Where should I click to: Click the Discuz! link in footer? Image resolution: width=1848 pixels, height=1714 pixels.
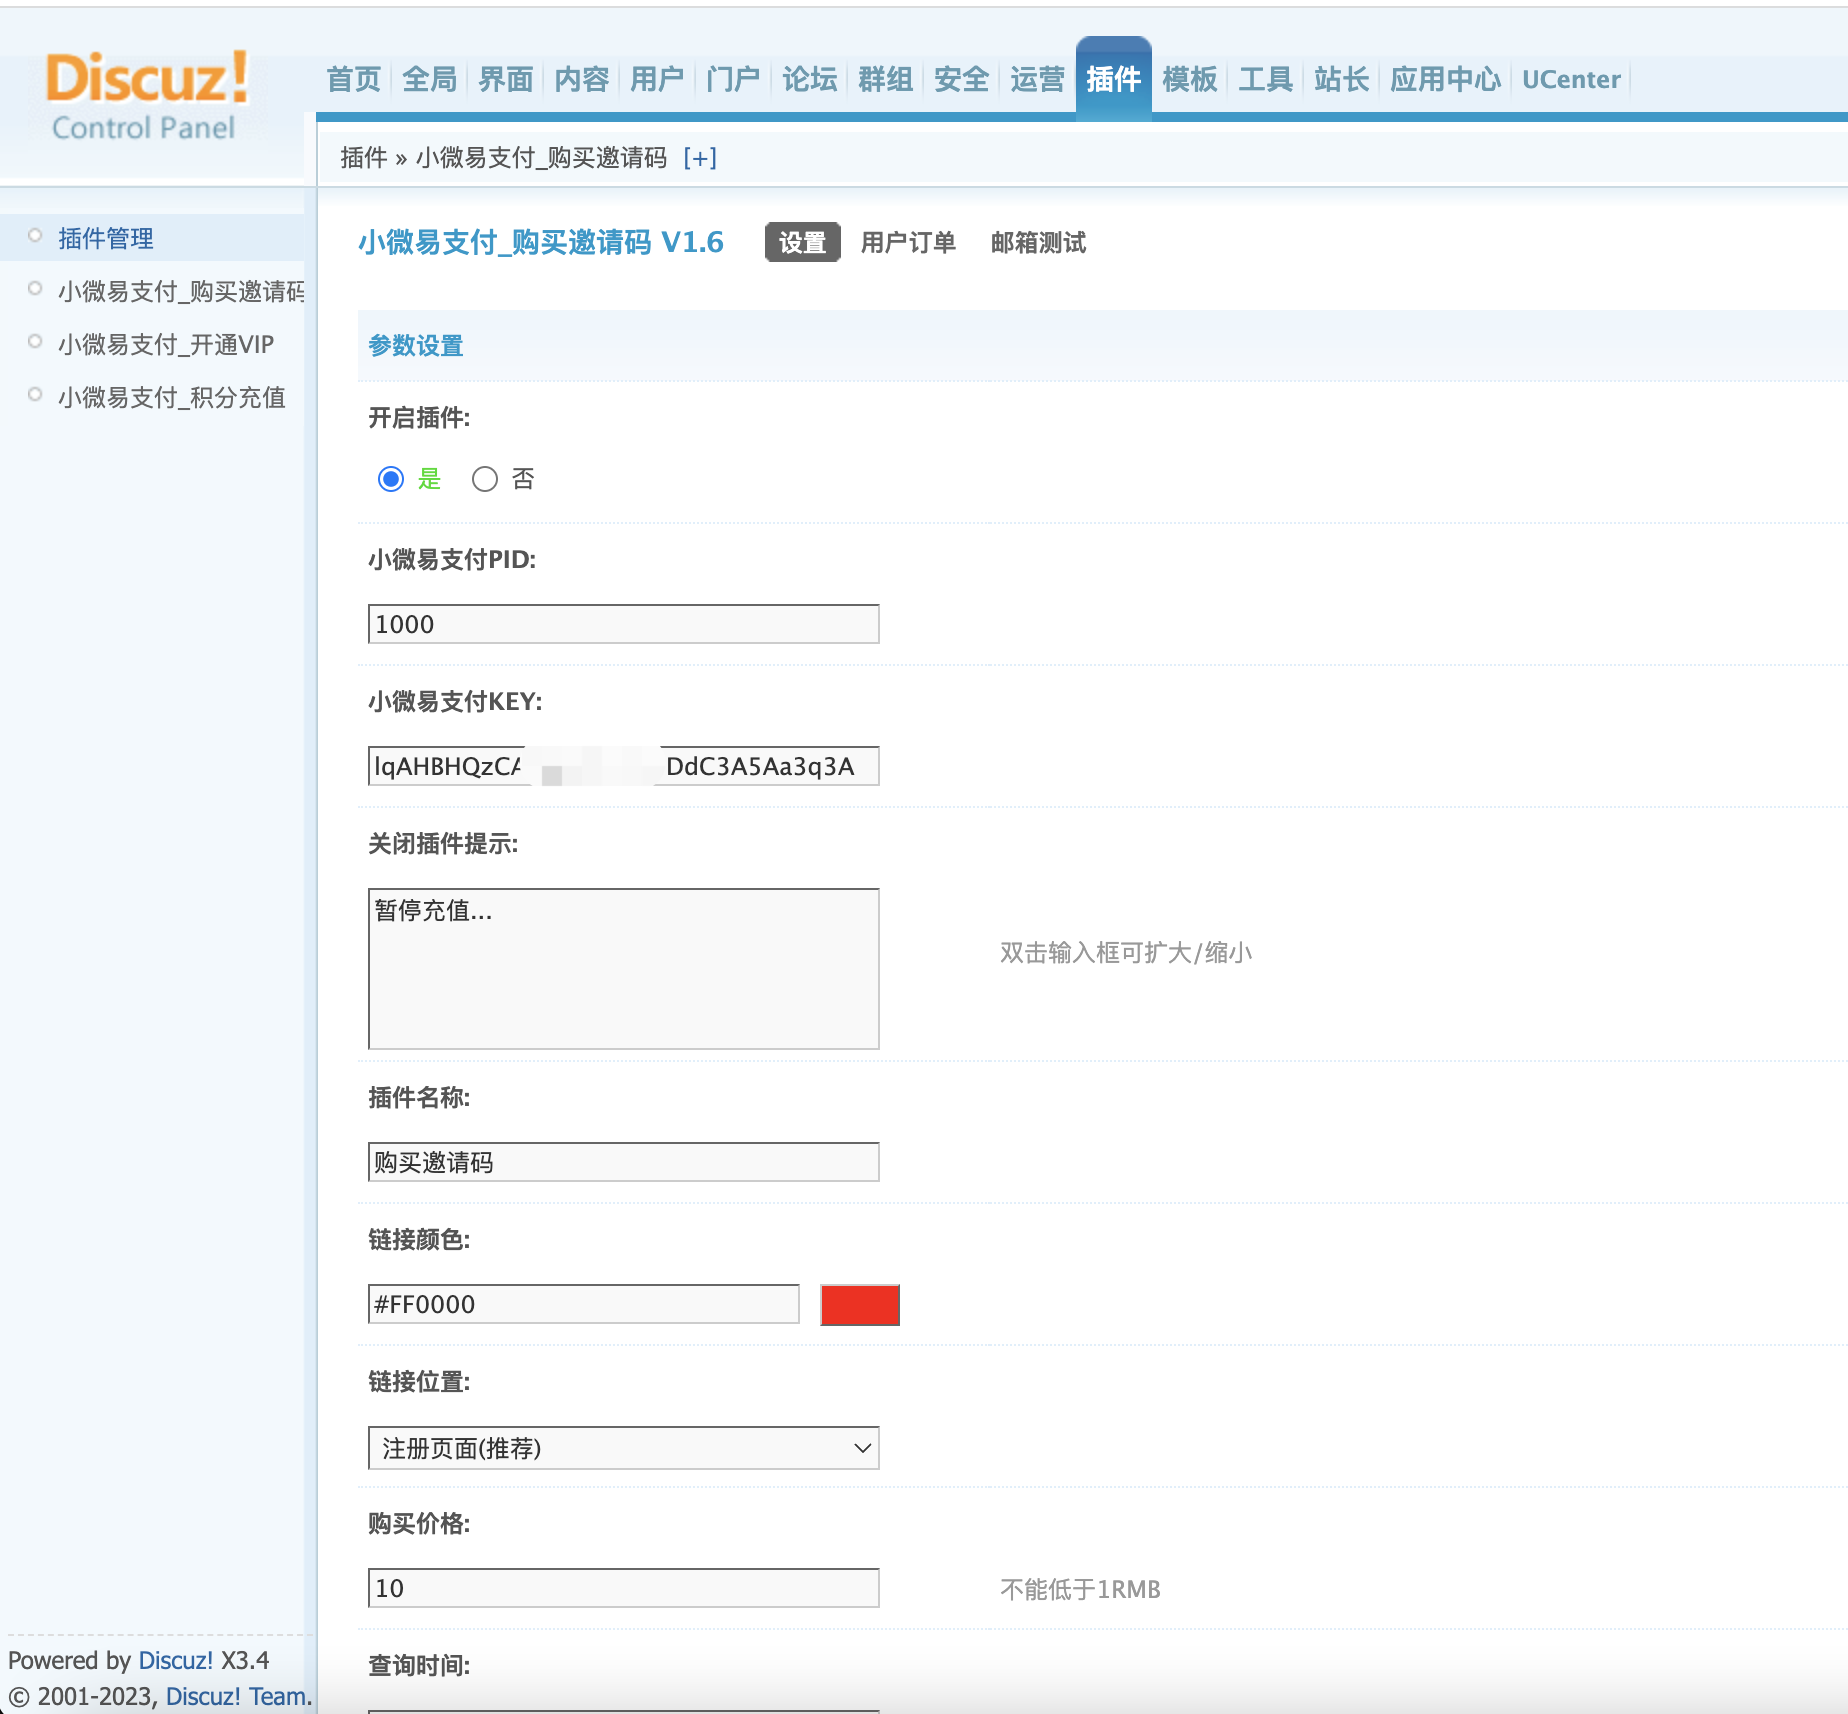pos(175,1660)
